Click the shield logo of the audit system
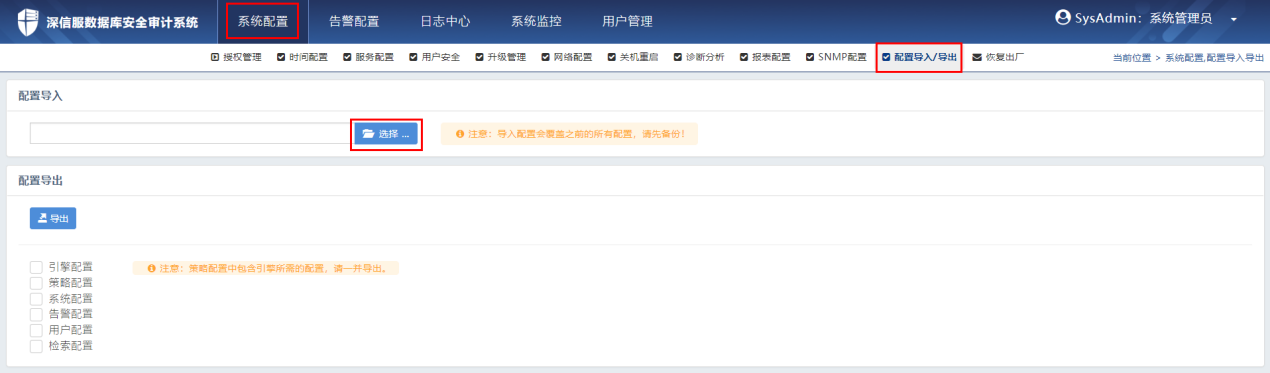The image size is (1270, 373). tap(28, 21)
